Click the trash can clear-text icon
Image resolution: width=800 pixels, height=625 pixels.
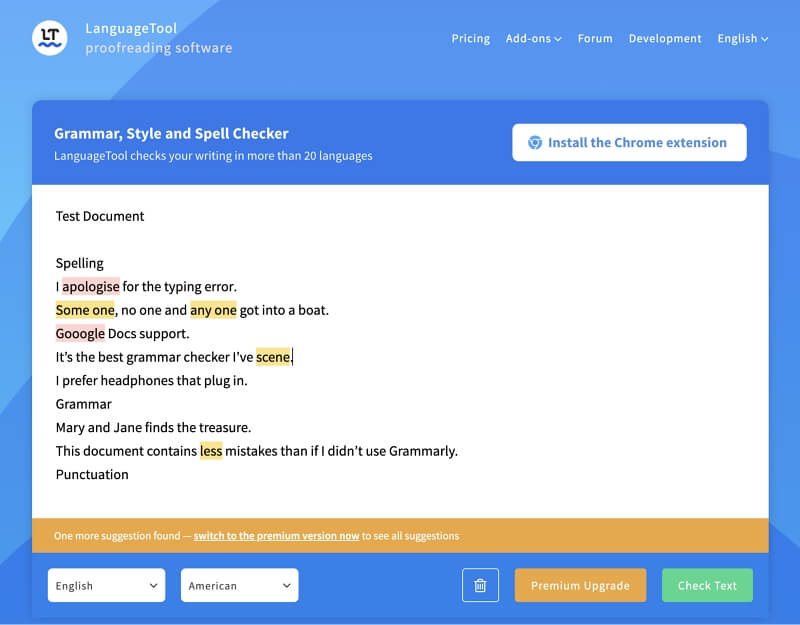click(480, 585)
